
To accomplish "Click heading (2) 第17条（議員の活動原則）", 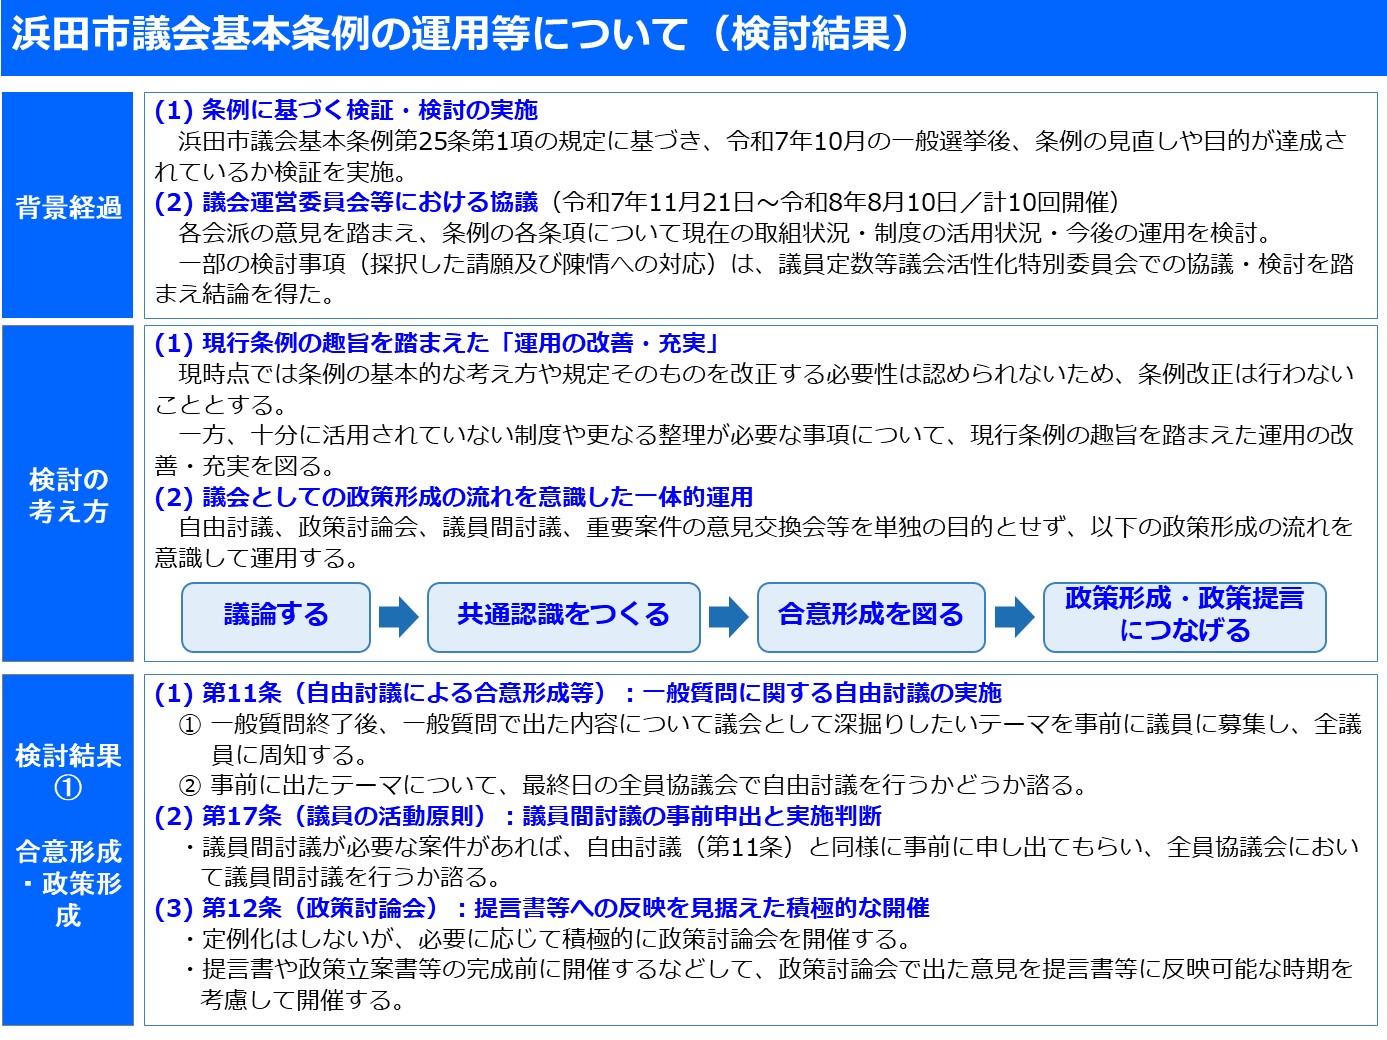I will tap(518, 816).
